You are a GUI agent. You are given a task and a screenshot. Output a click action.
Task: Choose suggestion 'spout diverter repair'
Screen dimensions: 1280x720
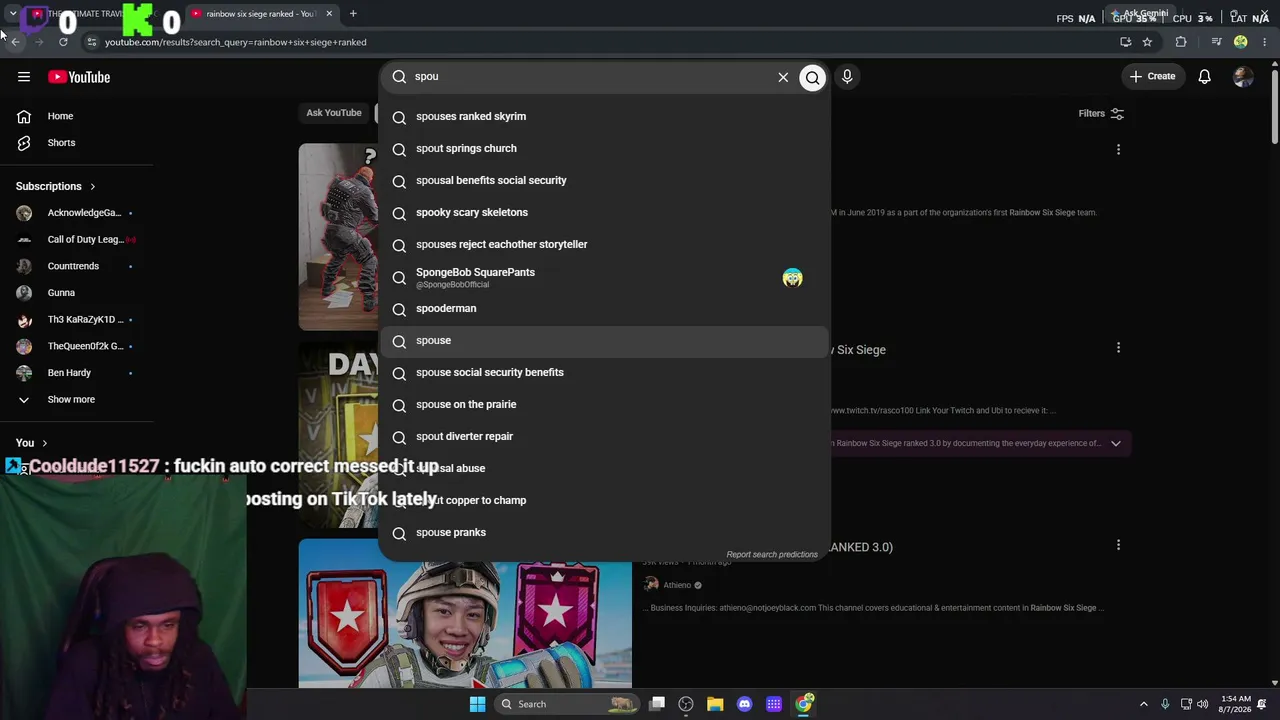coord(604,436)
